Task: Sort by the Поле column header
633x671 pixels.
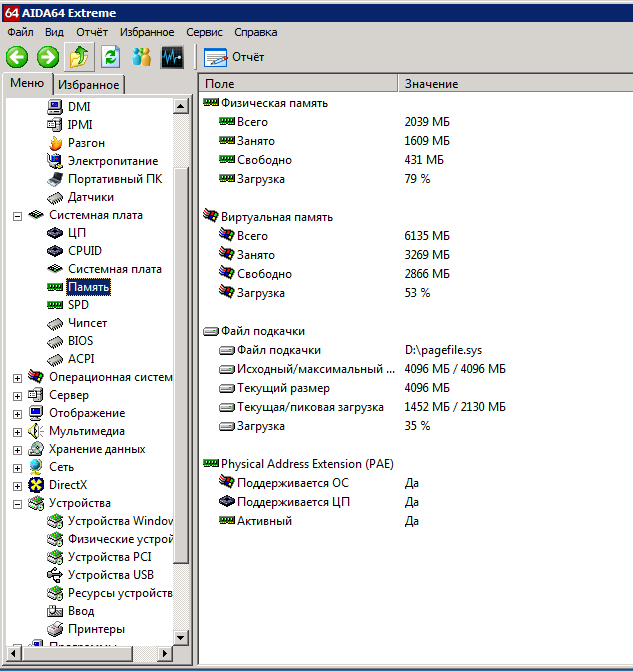Action: (298, 83)
